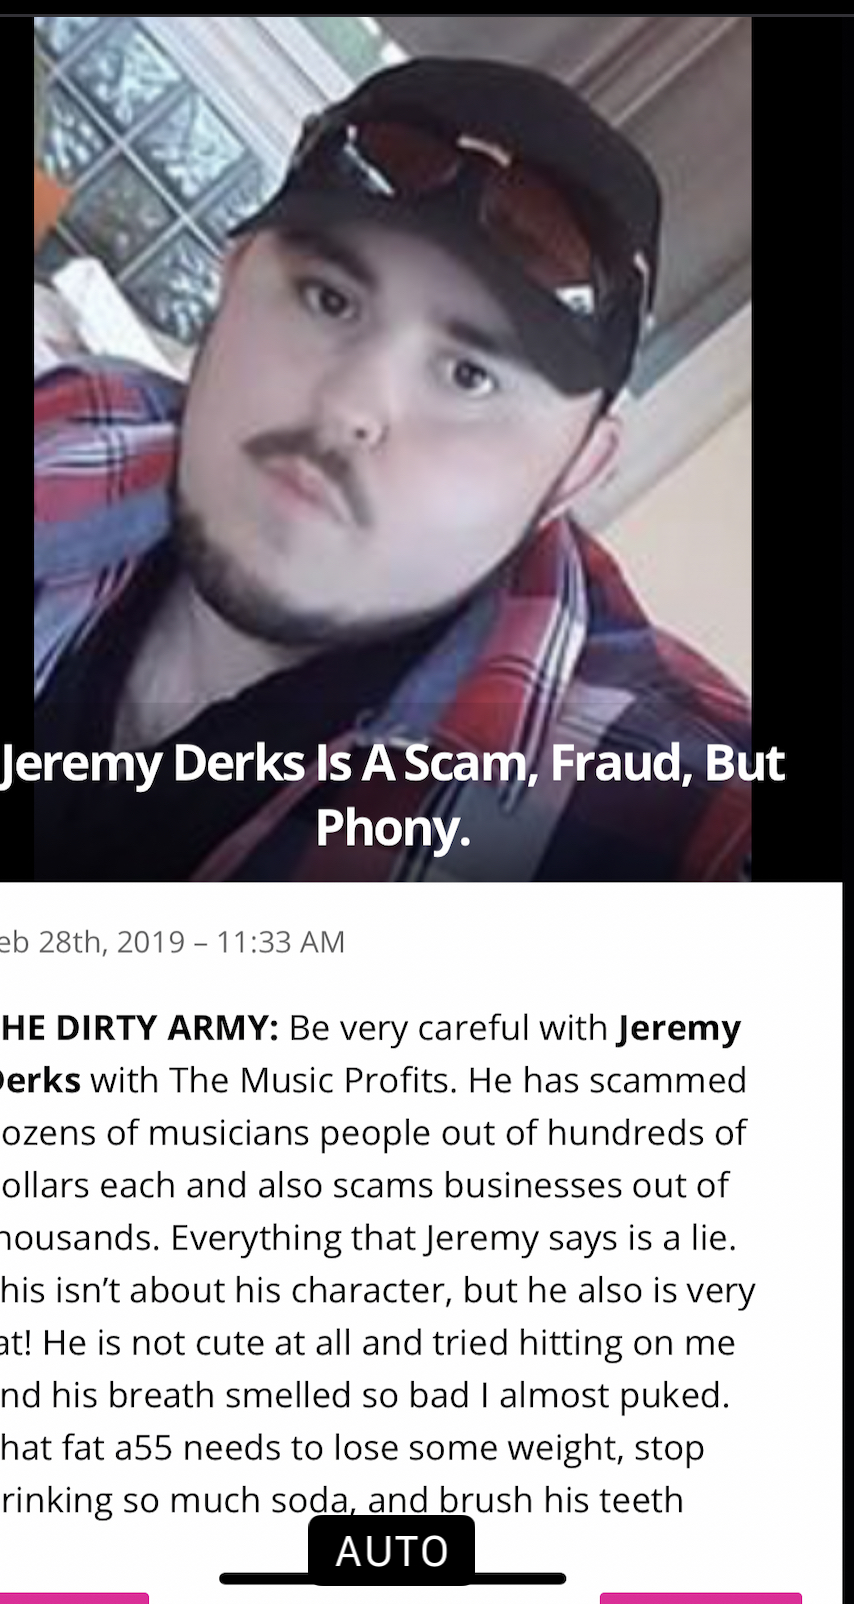Click the "11:33 AM" post time
The width and height of the screenshot is (854, 1604).
pos(280,942)
